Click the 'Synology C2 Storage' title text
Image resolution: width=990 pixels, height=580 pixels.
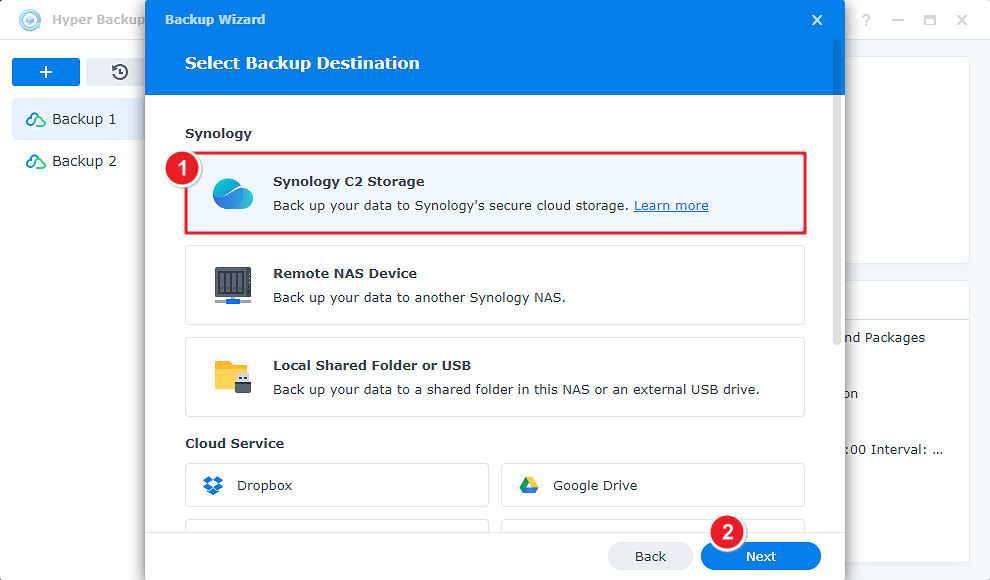(349, 182)
